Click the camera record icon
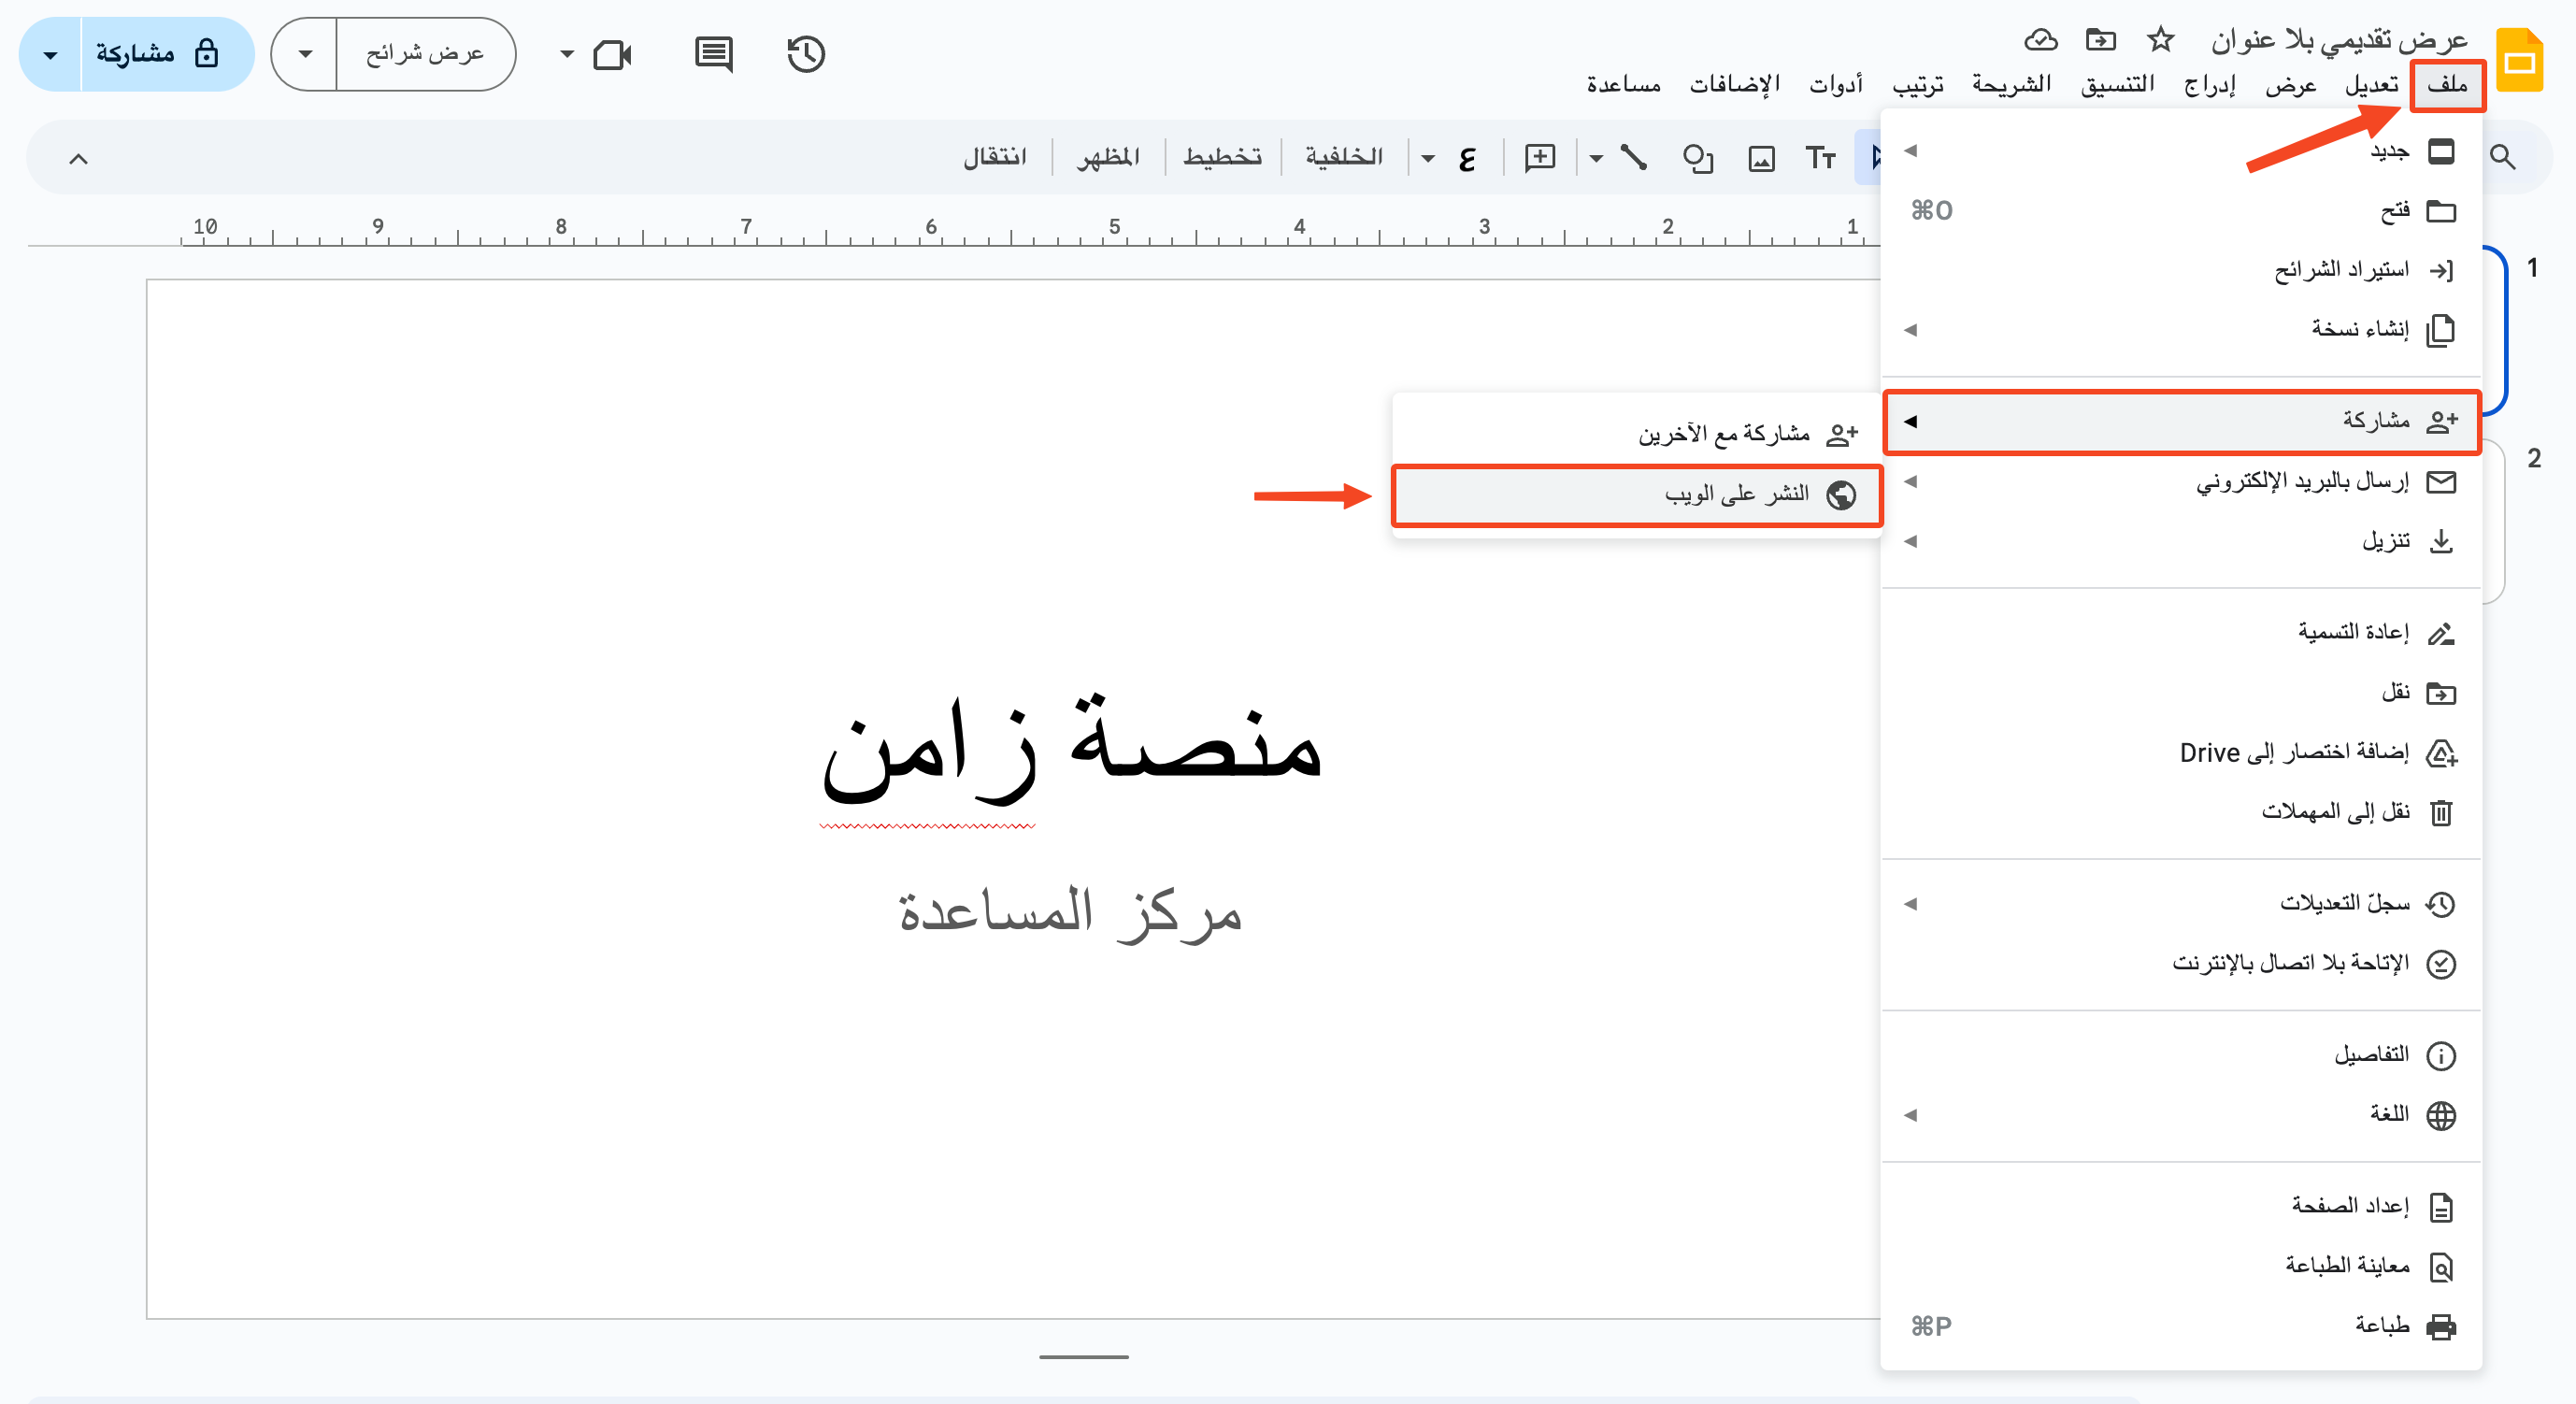 tap(612, 54)
